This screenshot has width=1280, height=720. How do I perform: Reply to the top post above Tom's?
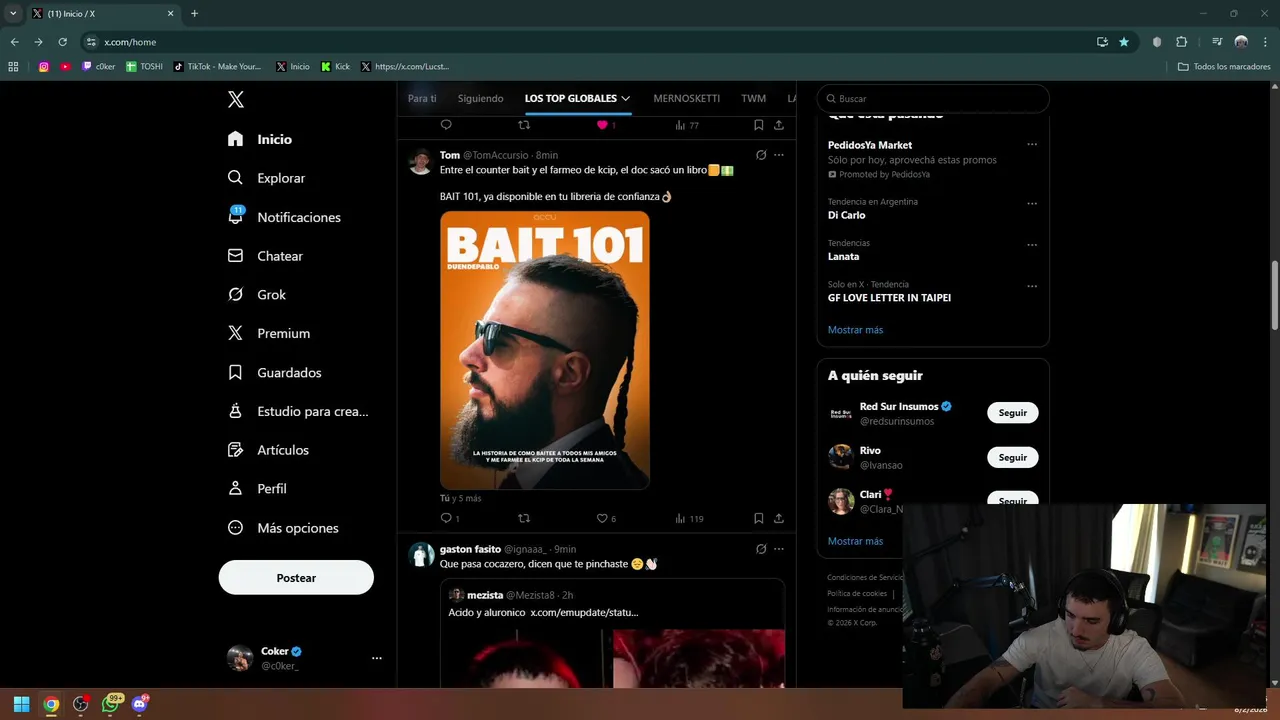(x=446, y=125)
